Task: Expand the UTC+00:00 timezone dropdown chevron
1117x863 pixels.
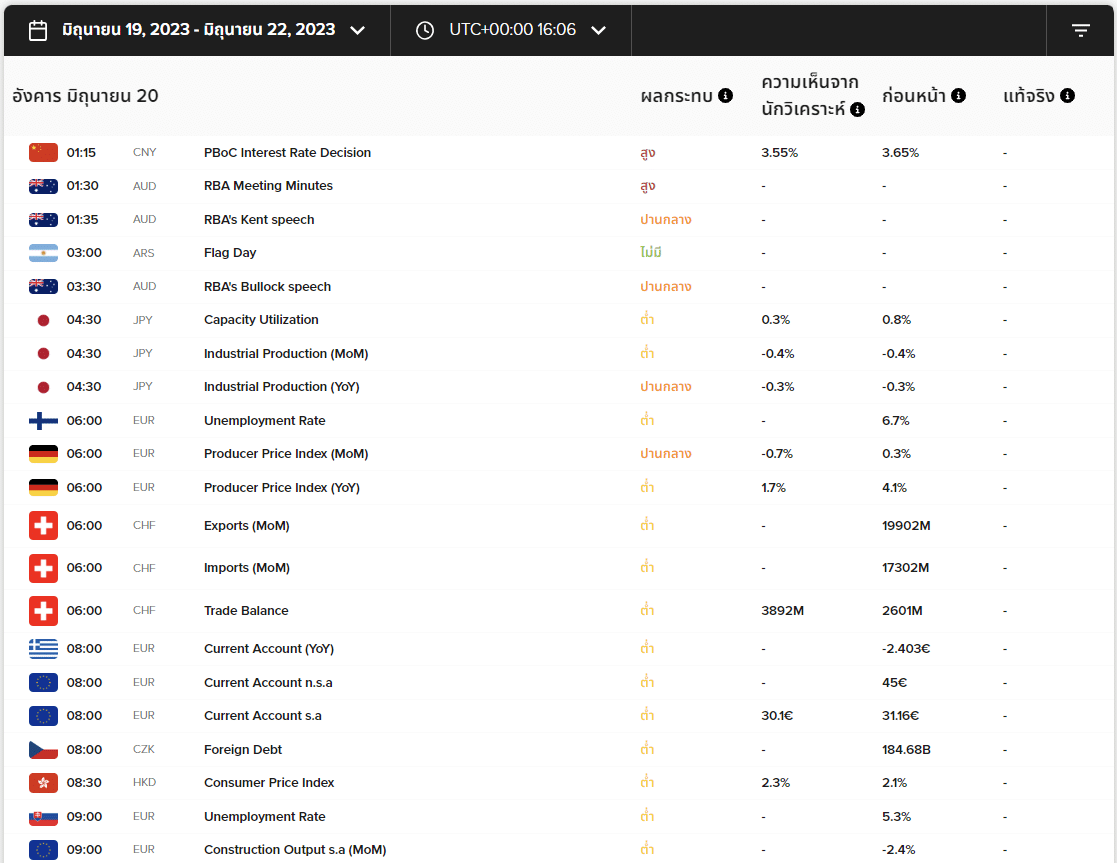Action: pyautogui.click(x=598, y=31)
